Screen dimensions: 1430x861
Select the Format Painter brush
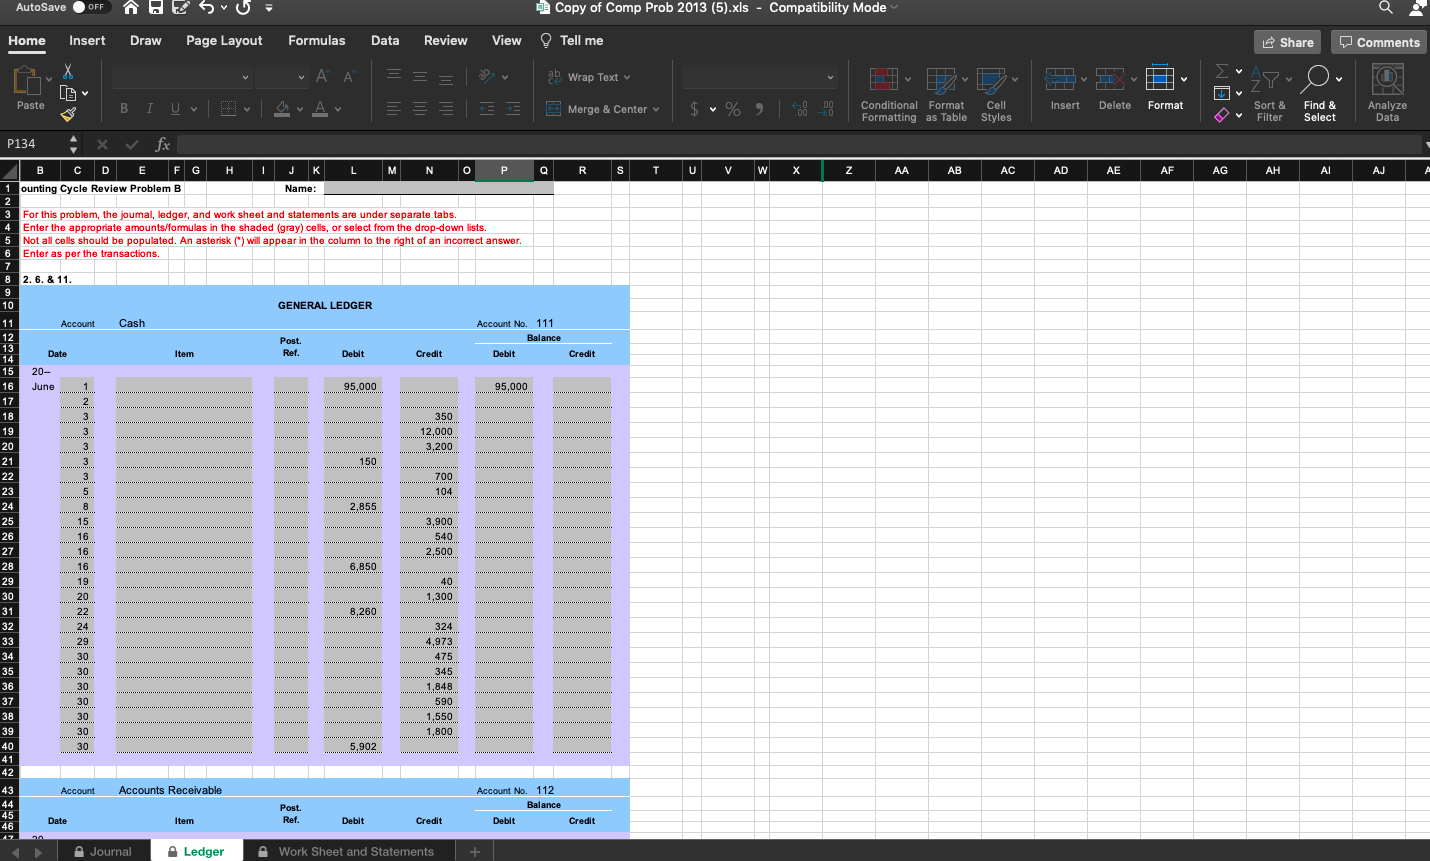pyautogui.click(x=68, y=114)
